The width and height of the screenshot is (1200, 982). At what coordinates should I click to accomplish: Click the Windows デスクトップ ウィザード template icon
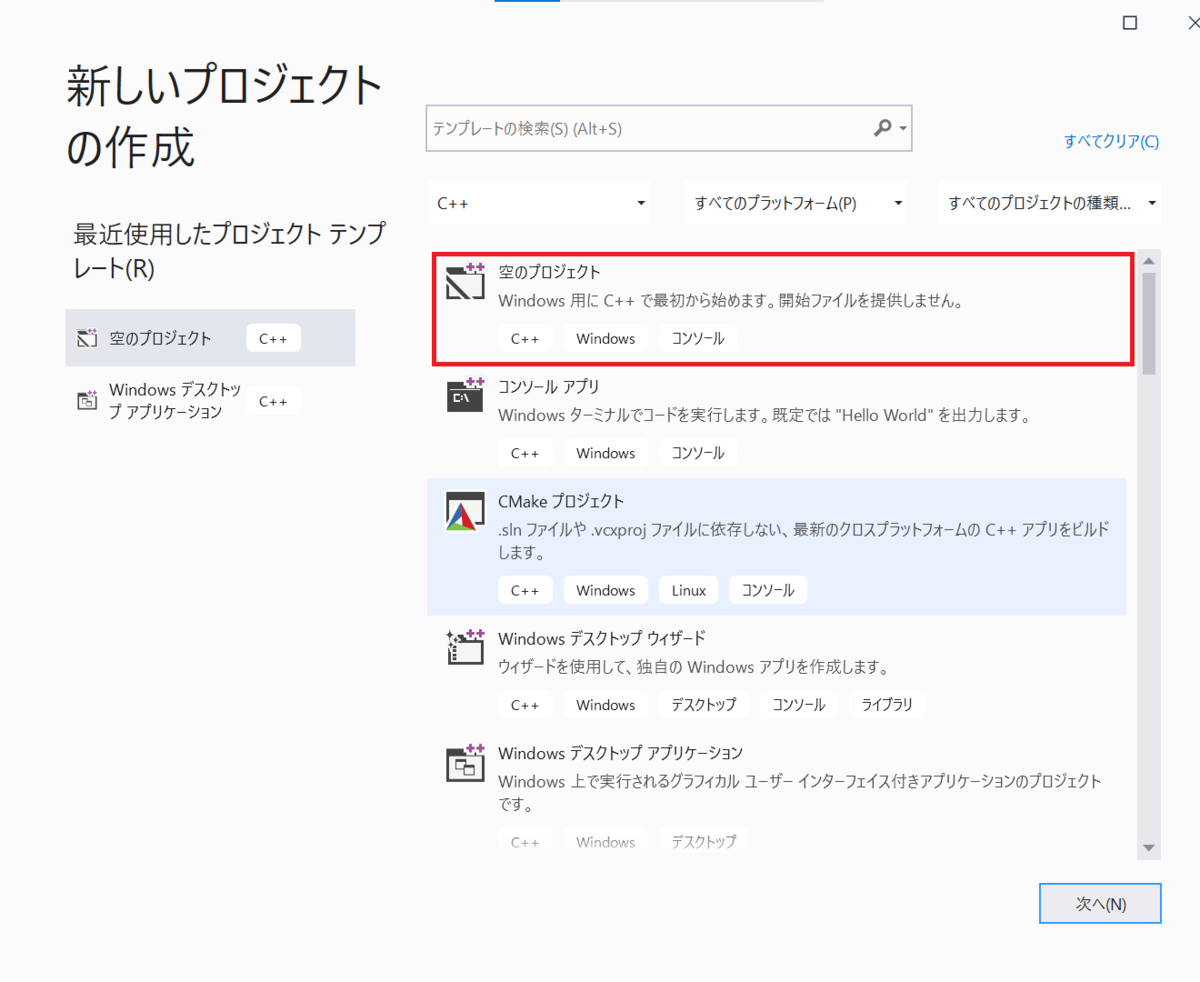tap(464, 650)
